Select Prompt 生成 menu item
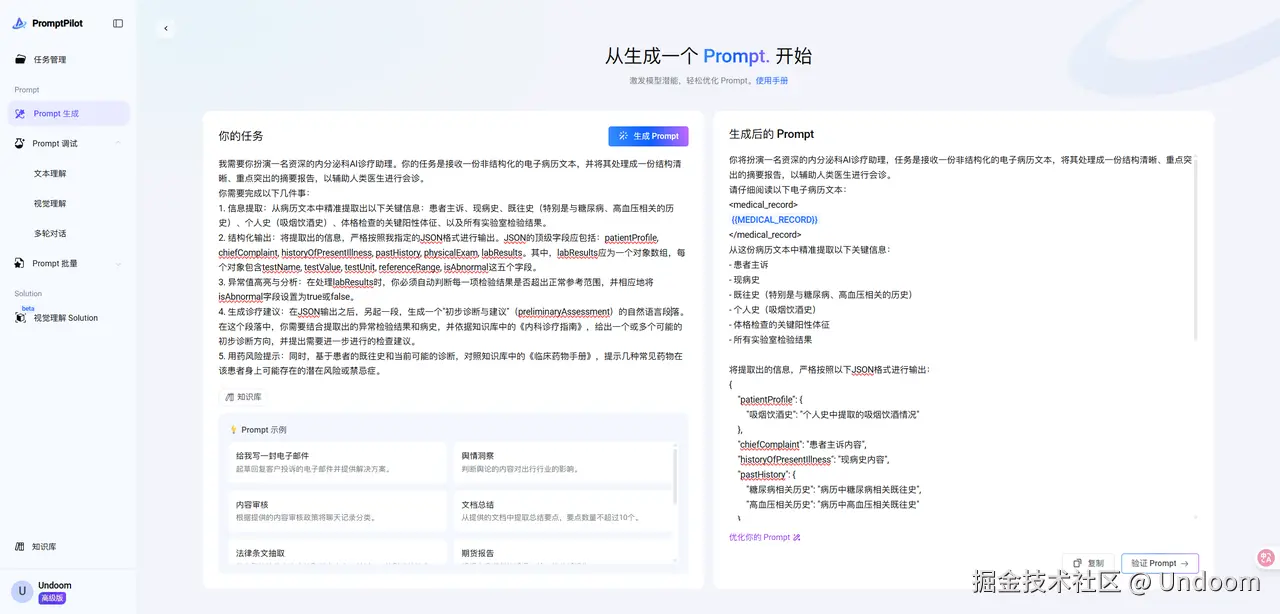This screenshot has height=614, width=1280. [69, 114]
